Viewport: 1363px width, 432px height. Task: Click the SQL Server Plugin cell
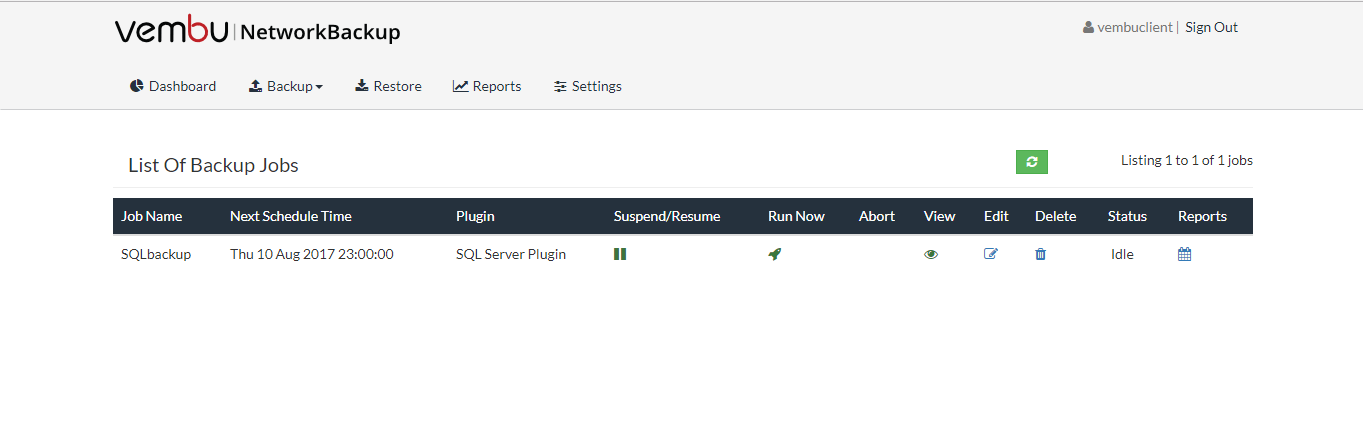[x=511, y=254]
